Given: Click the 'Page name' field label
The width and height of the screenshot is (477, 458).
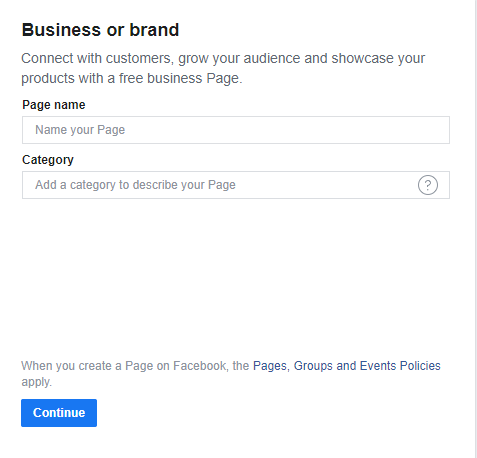Looking at the screenshot, I should 54,105.
